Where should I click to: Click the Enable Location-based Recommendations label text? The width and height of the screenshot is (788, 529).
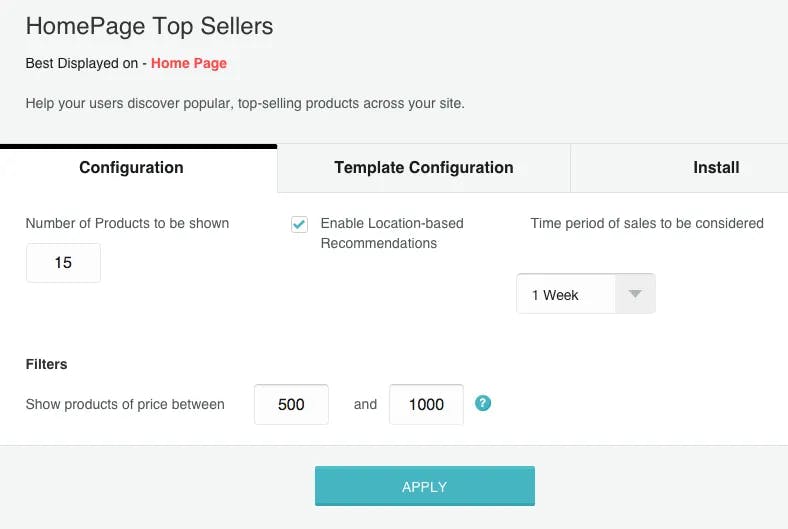pyautogui.click(x=392, y=233)
